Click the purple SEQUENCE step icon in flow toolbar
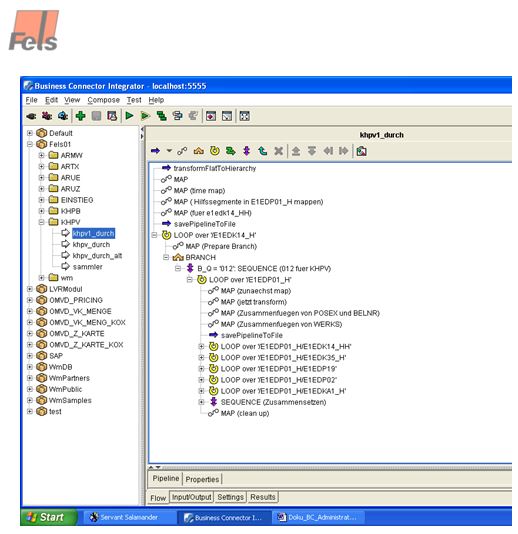Viewport: 518px width, 534px height. click(247, 151)
